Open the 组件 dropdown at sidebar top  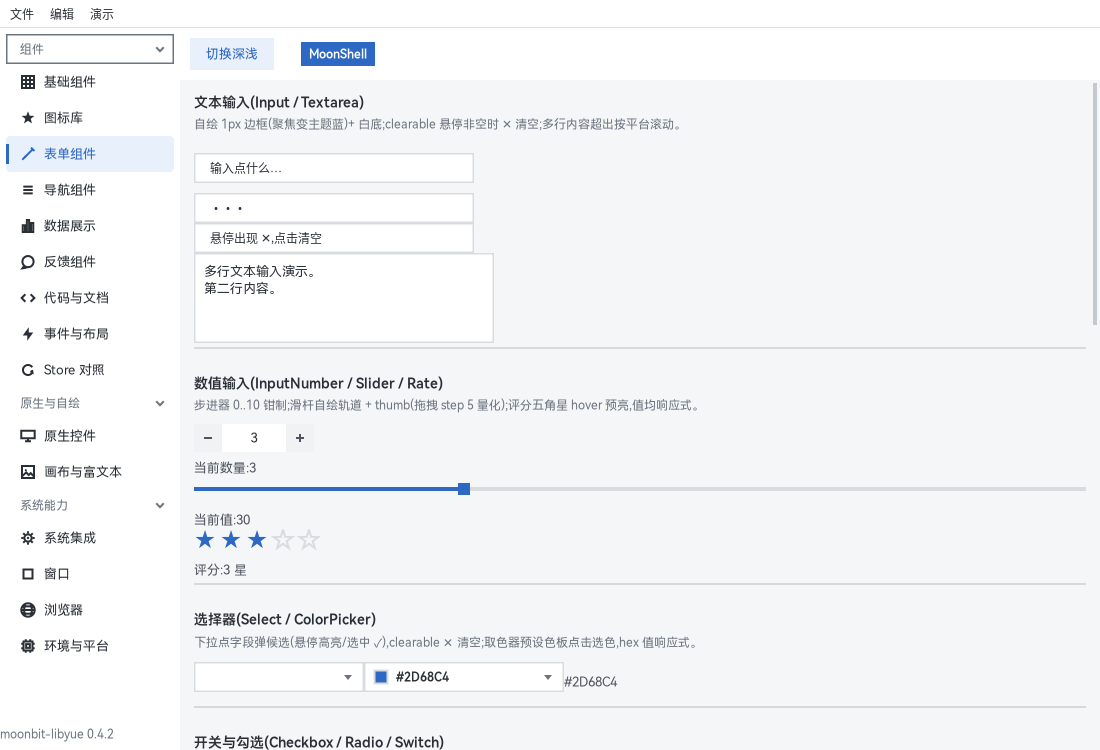[90, 49]
